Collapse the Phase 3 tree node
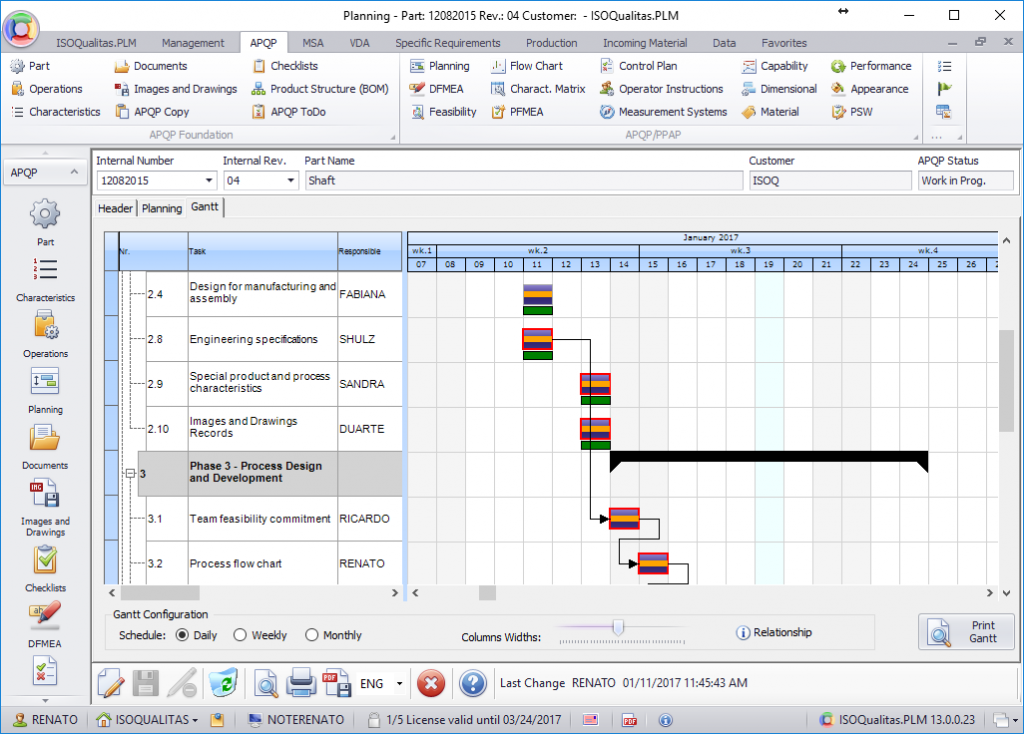 [x=130, y=474]
